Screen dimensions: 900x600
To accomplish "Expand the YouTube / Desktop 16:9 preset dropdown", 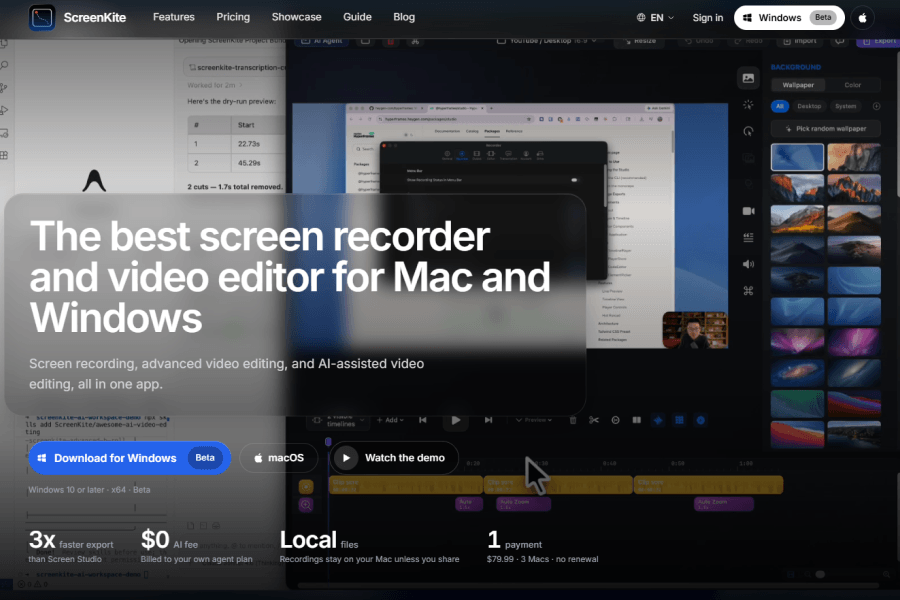I will pos(547,41).
